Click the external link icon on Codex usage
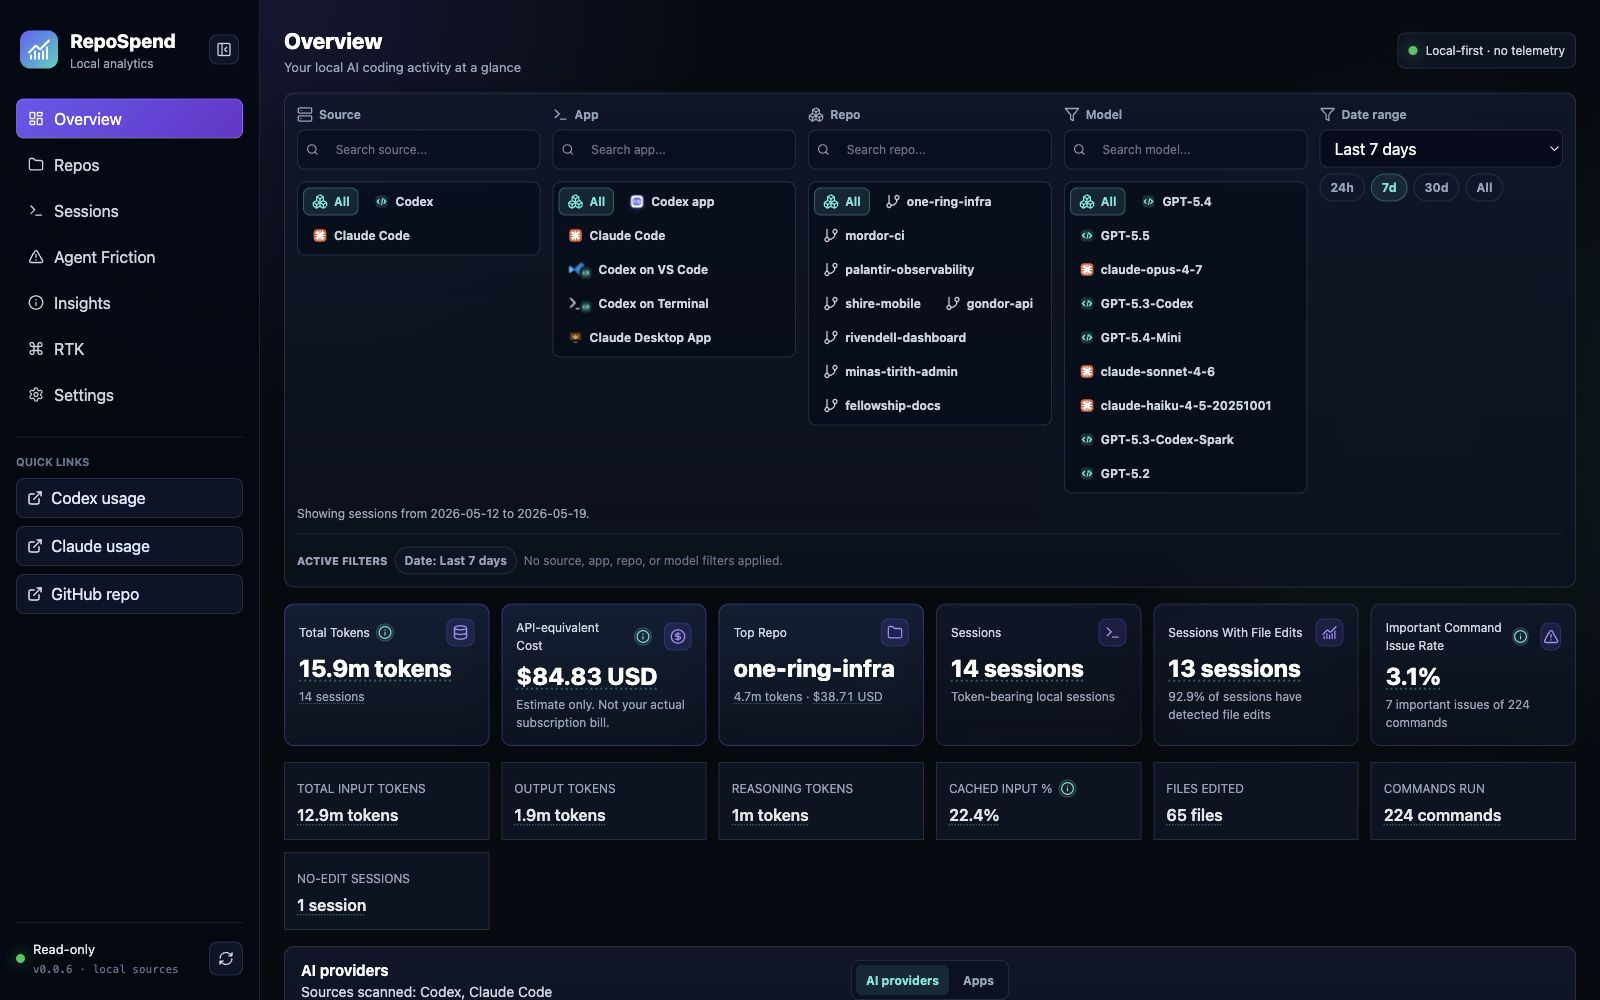 click(x=35, y=498)
